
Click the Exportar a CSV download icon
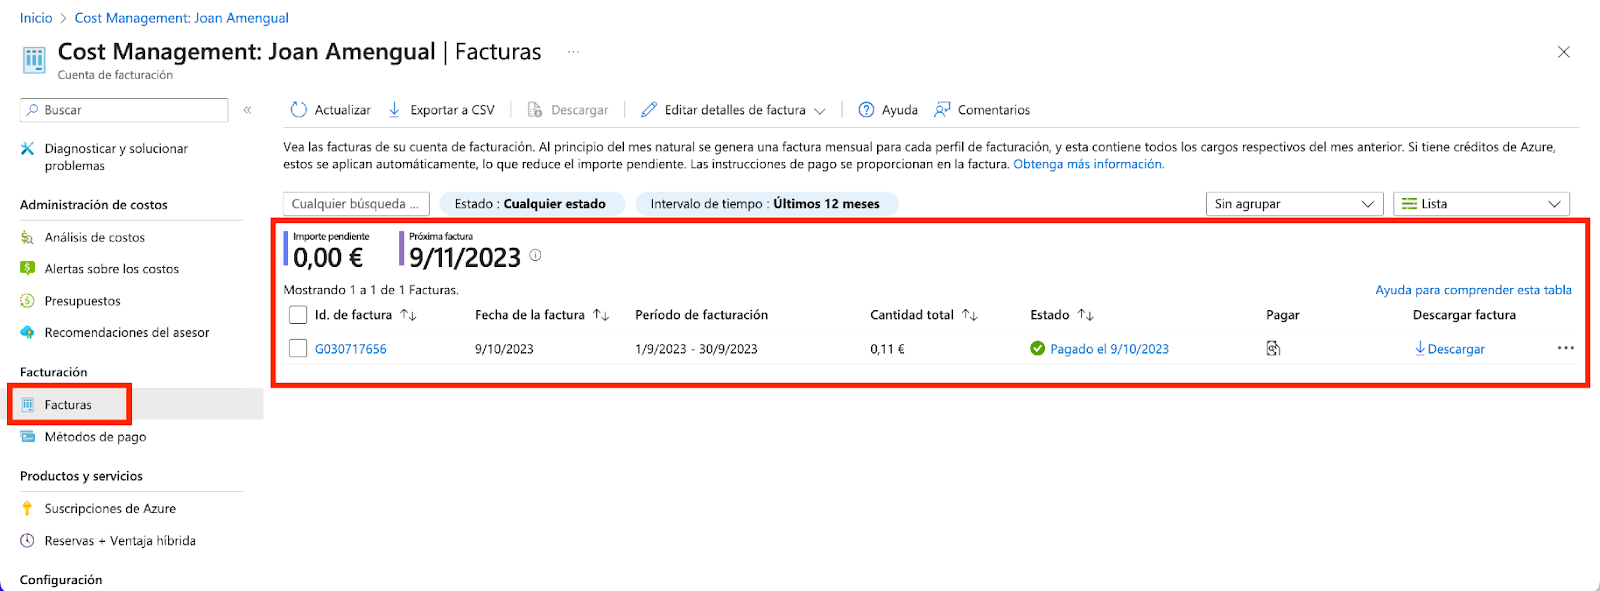(395, 110)
